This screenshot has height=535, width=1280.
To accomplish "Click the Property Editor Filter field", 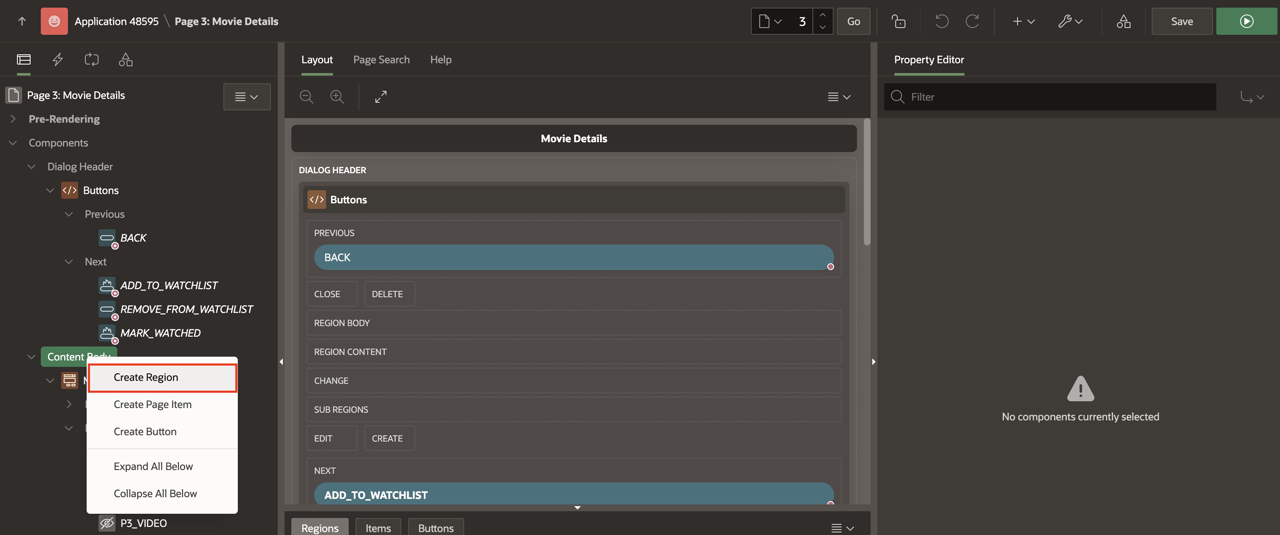I will pos(1058,97).
